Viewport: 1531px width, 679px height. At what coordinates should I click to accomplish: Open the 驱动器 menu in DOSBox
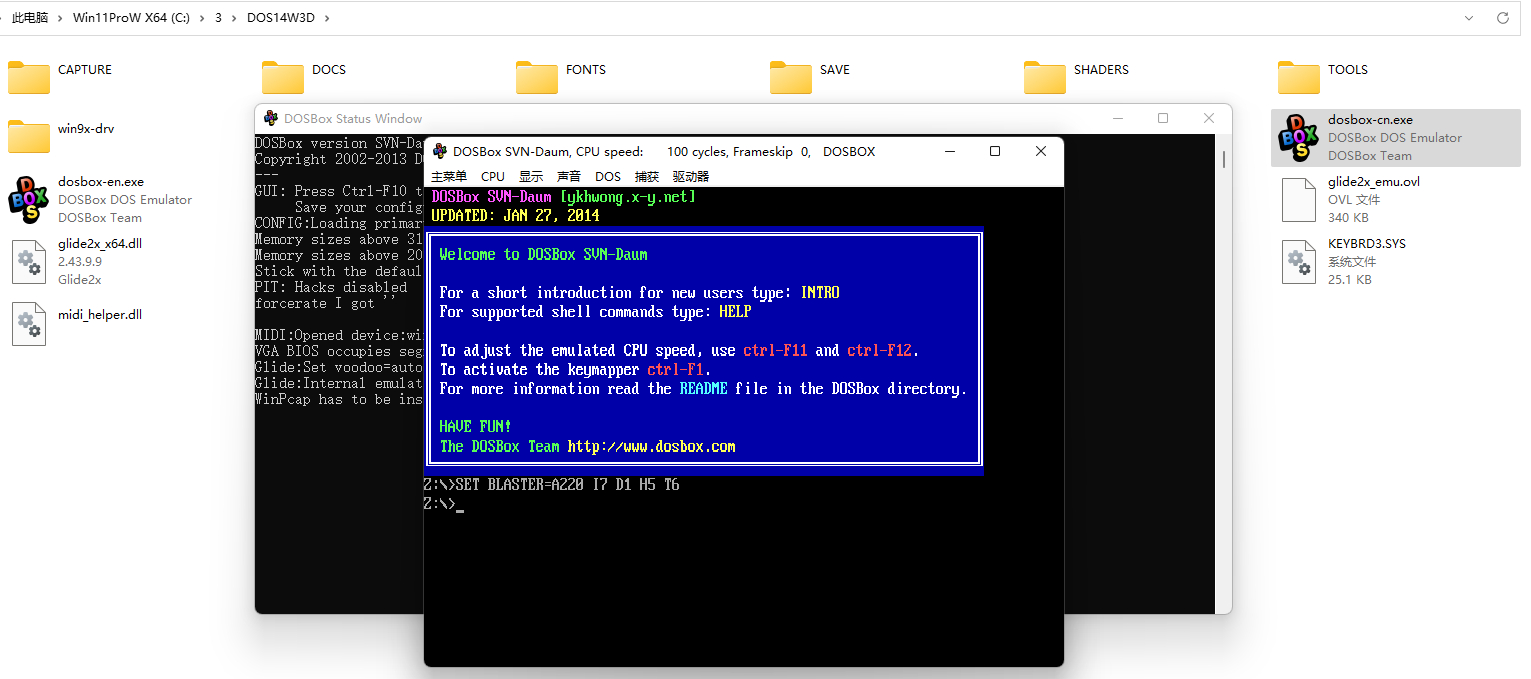tap(691, 177)
